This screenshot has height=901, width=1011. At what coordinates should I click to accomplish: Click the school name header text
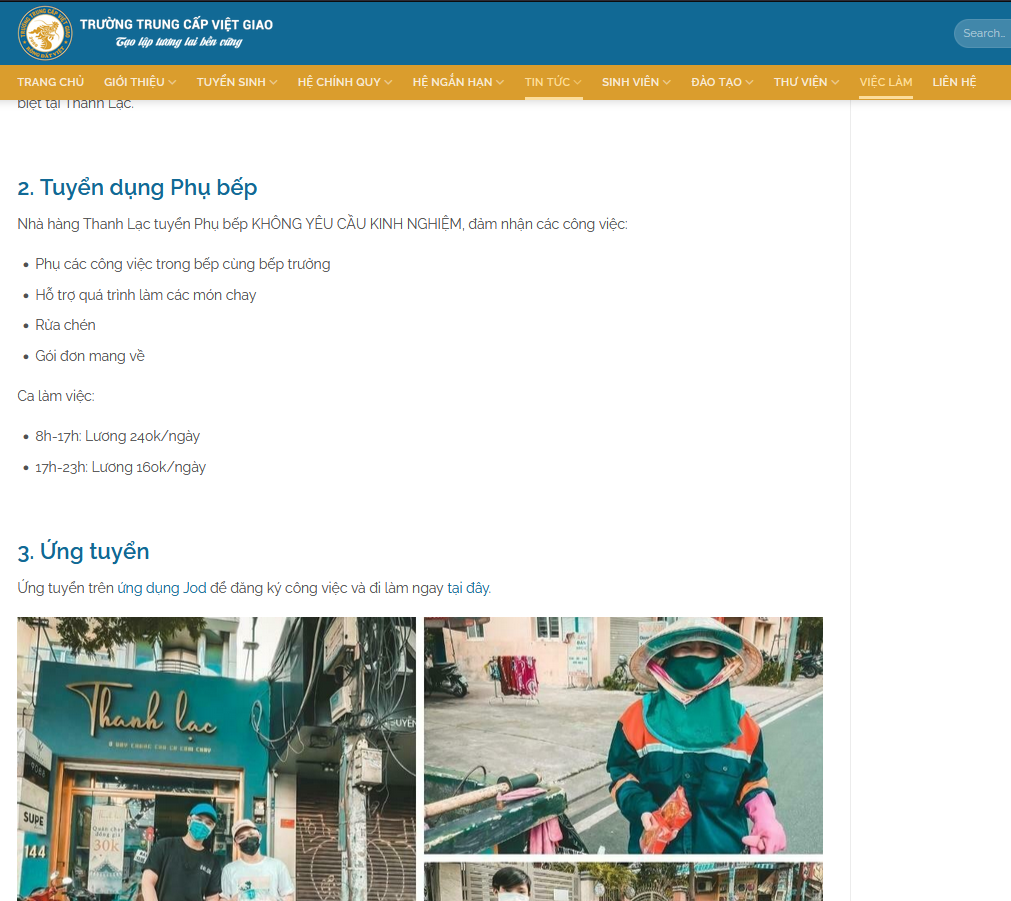[x=176, y=25]
